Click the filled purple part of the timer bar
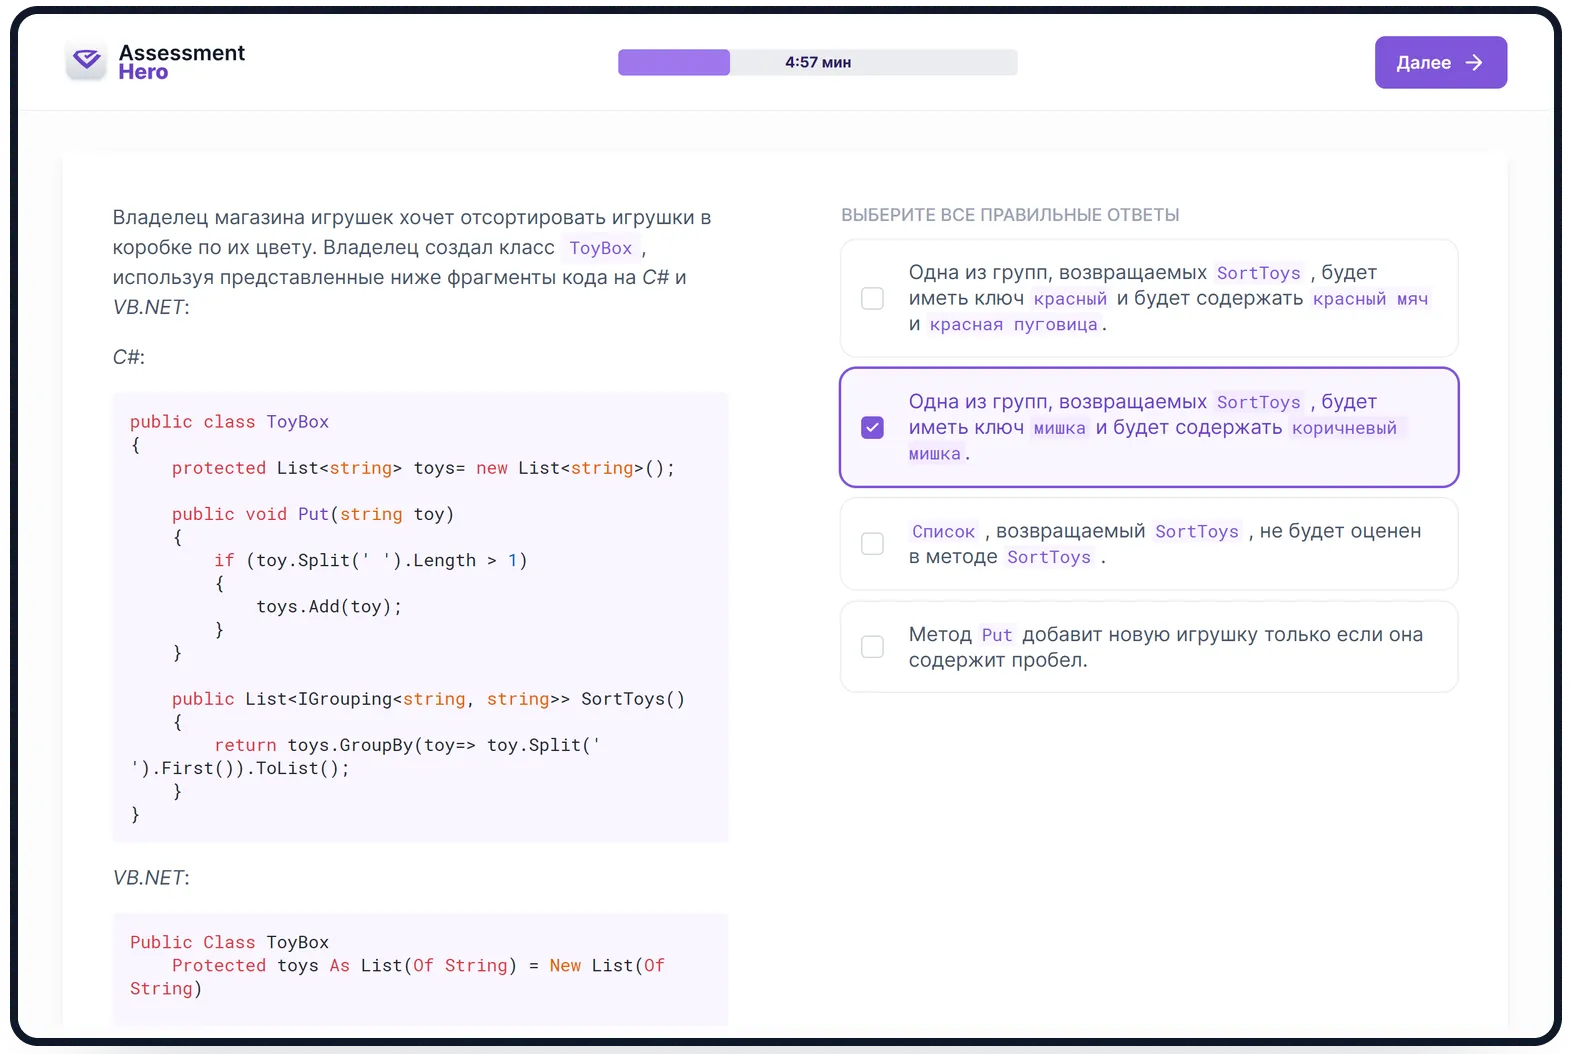 [673, 63]
